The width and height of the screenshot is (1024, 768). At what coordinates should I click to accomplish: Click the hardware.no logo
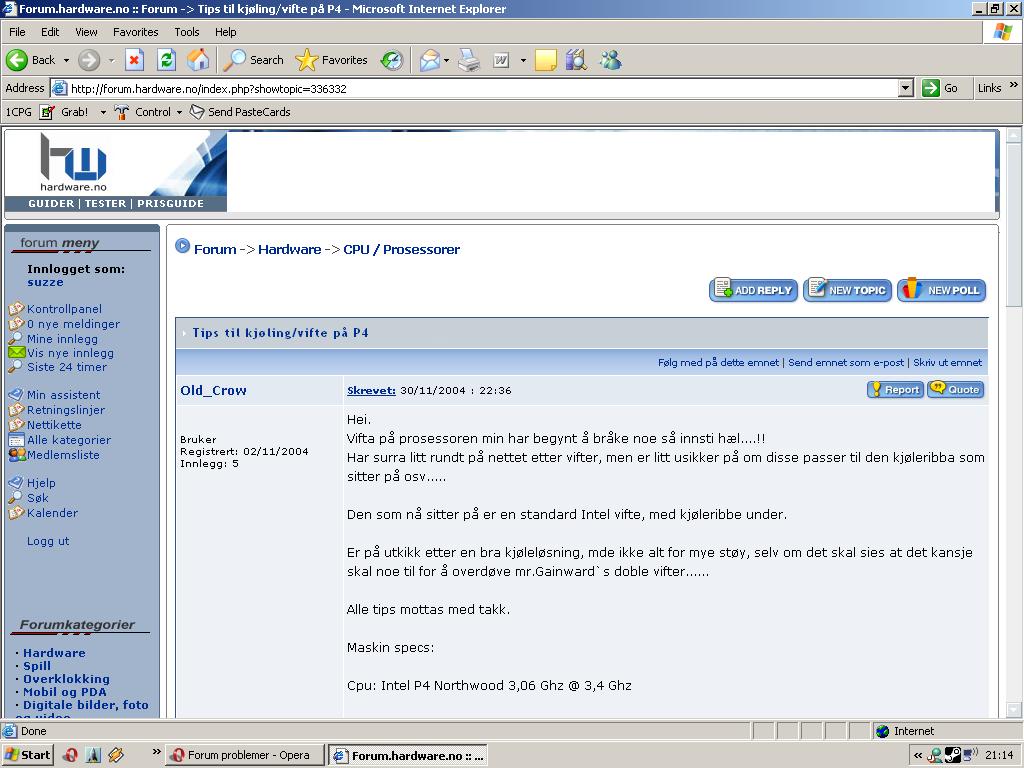pyautogui.click(x=74, y=162)
